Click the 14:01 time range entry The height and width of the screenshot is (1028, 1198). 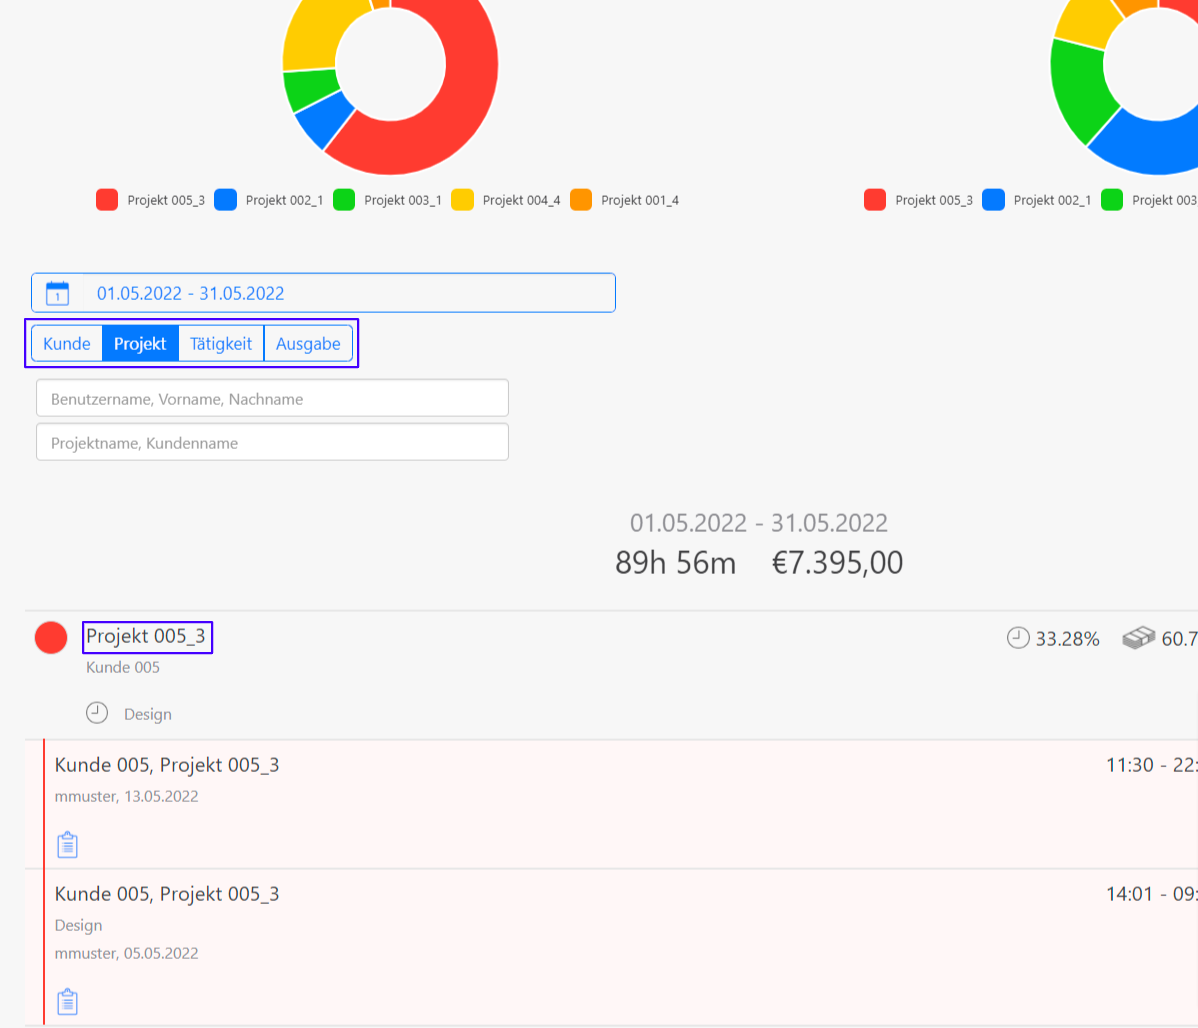pyautogui.click(x=1151, y=893)
